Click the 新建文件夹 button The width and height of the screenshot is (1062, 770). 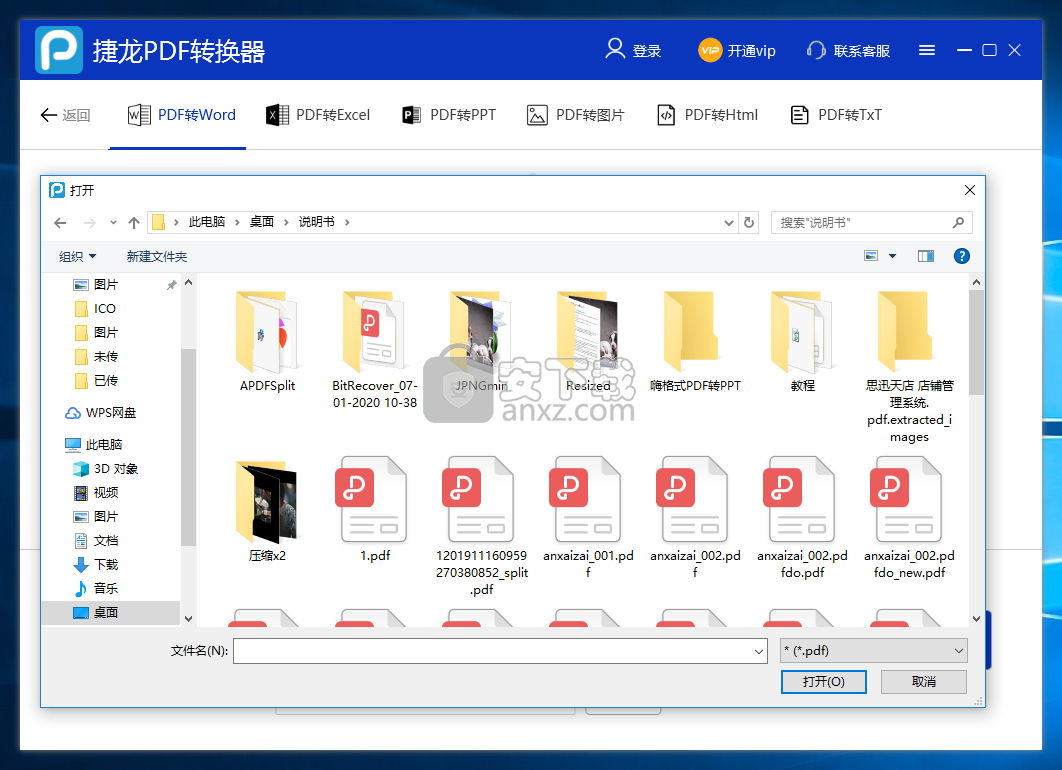click(x=156, y=257)
